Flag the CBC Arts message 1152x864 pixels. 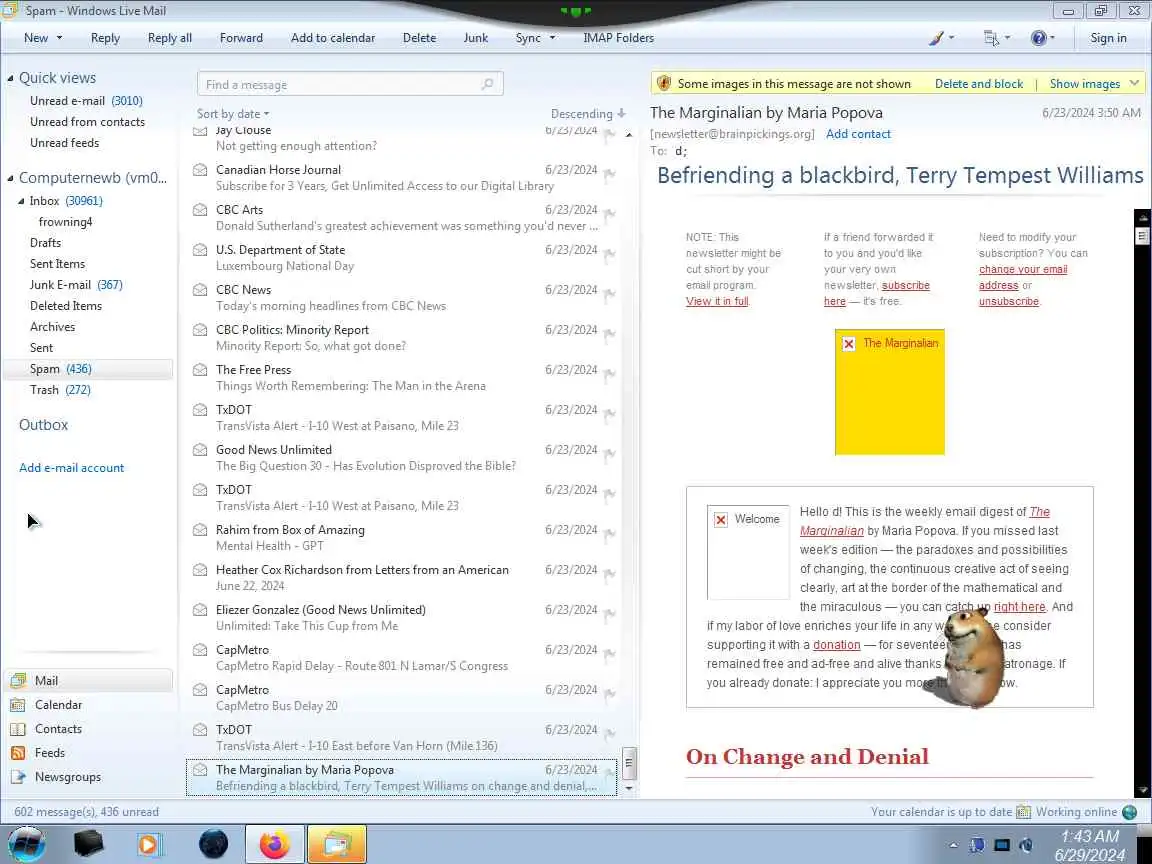(609, 214)
